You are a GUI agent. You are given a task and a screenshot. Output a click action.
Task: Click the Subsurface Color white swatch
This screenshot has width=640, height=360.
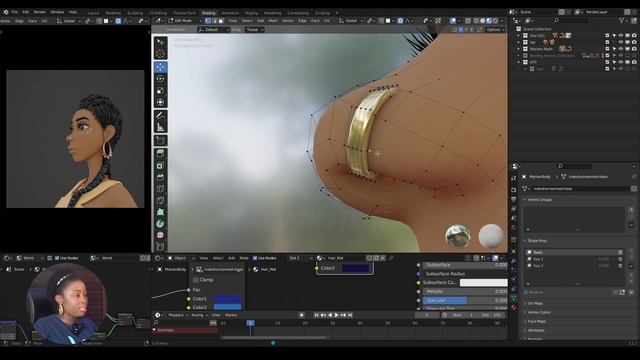coord(484,282)
